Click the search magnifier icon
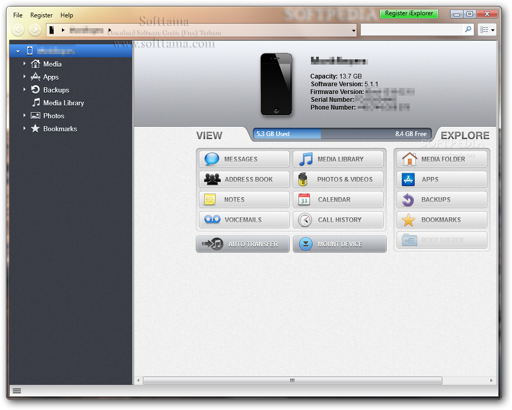 point(468,29)
